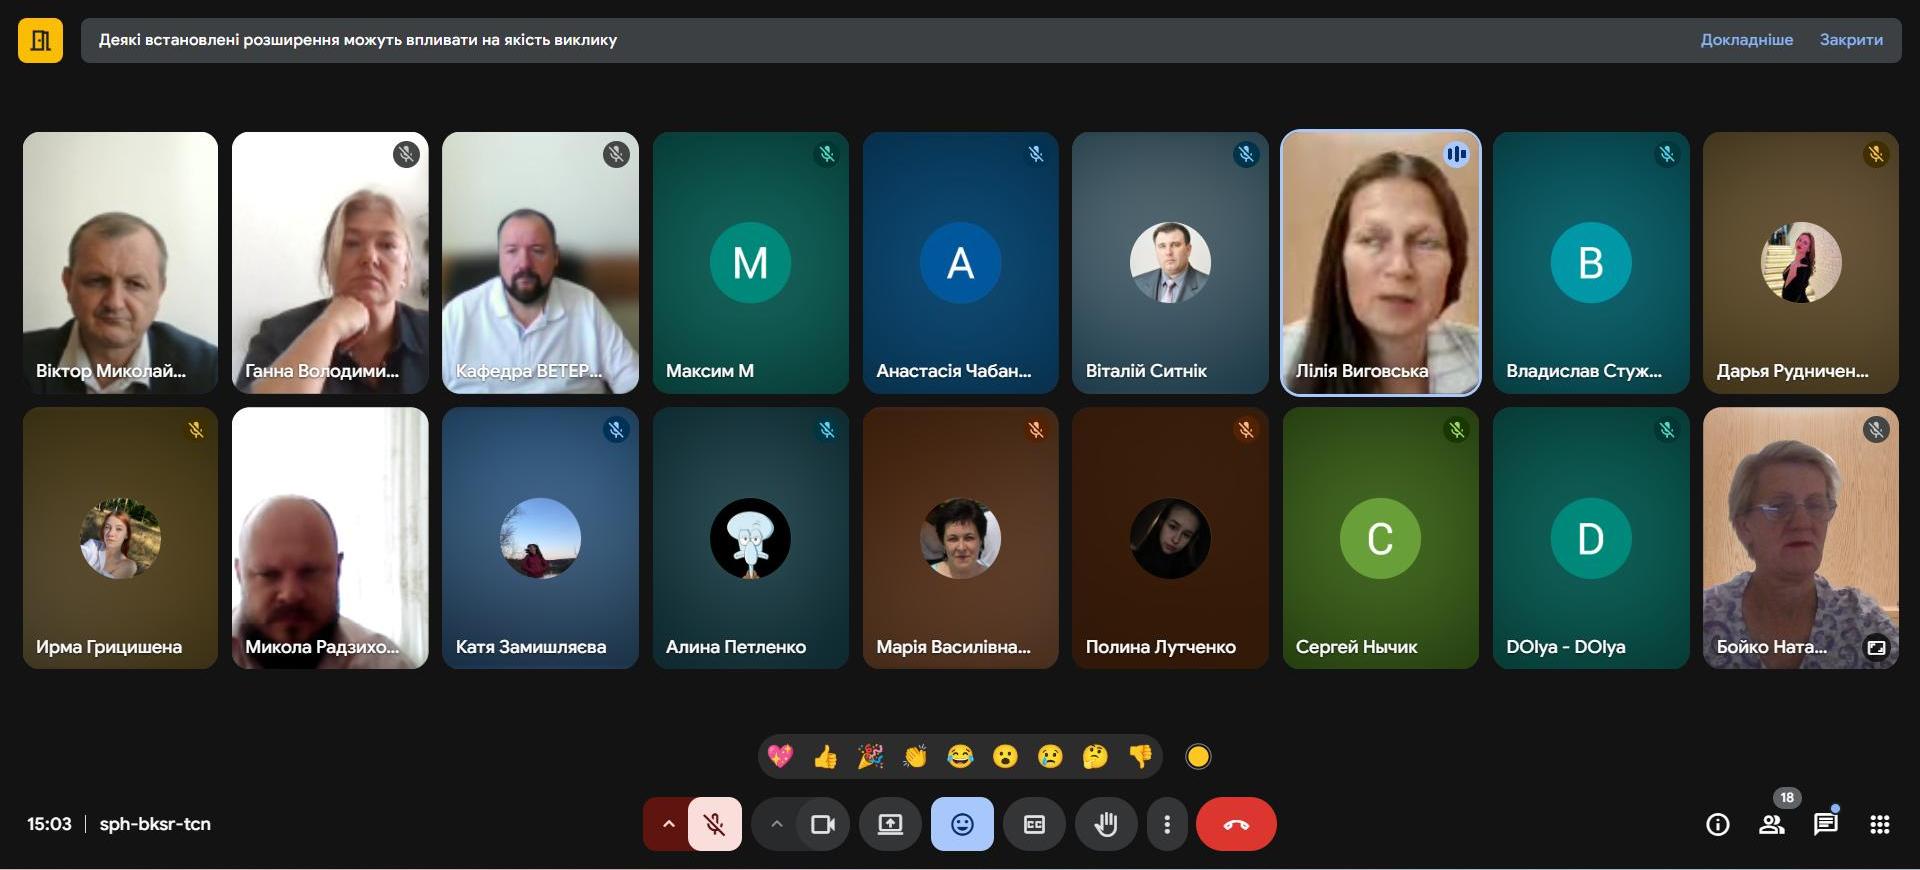Click the mute icon on Віталій Ситнік tile
The image size is (1920, 870).
(x=1246, y=154)
